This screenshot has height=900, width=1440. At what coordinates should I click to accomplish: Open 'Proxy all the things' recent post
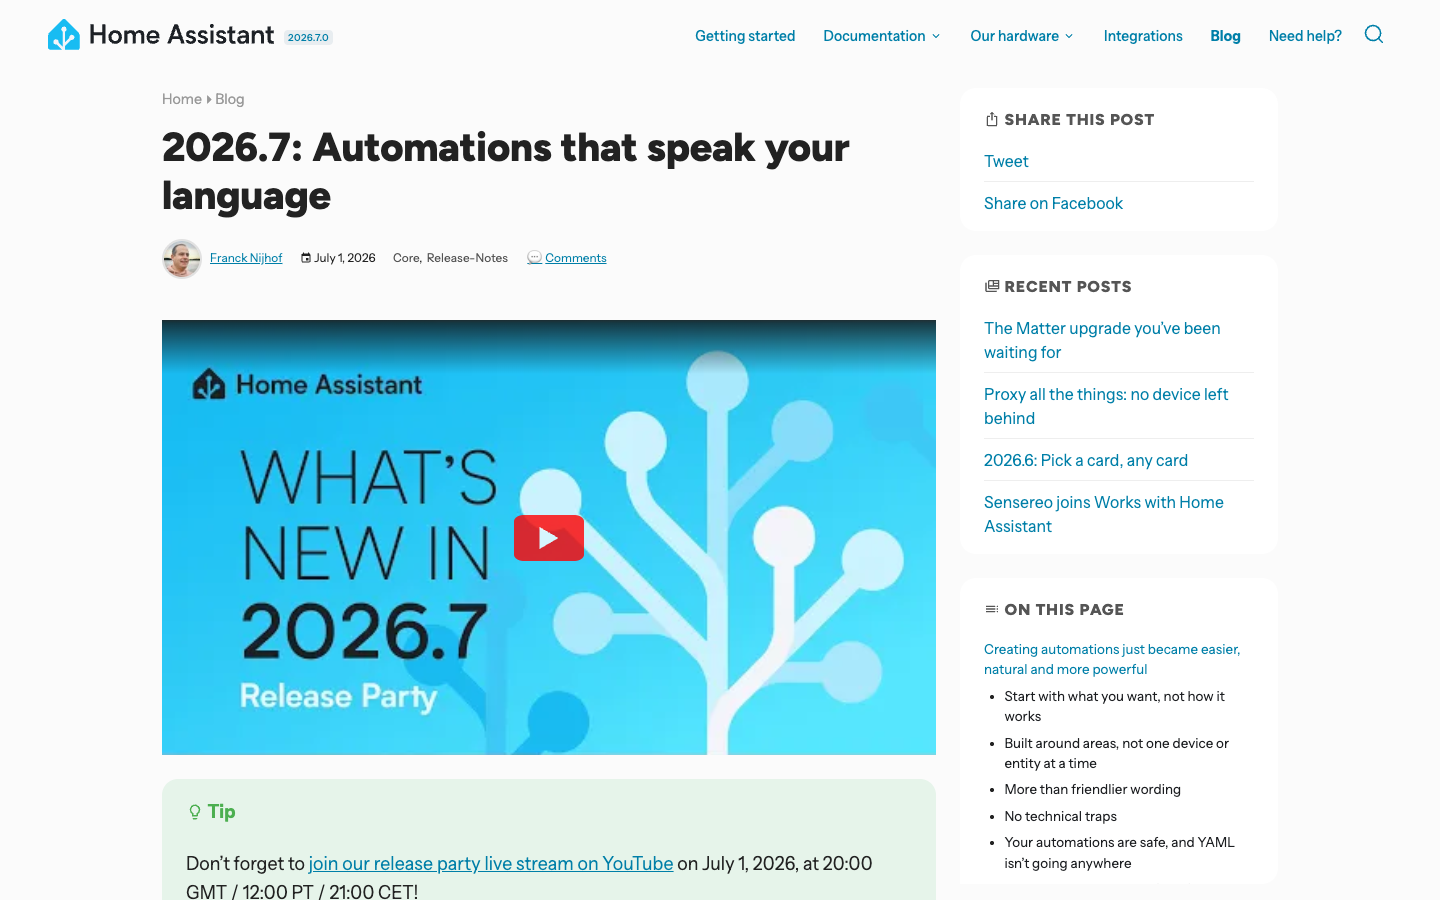tap(1106, 406)
